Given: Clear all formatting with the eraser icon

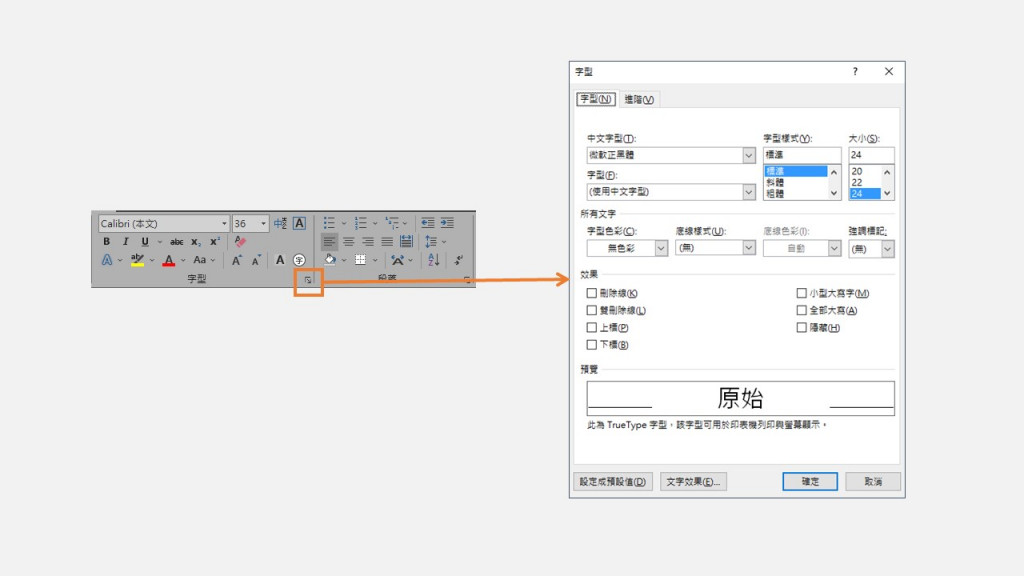Looking at the screenshot, I should [240, 242].
